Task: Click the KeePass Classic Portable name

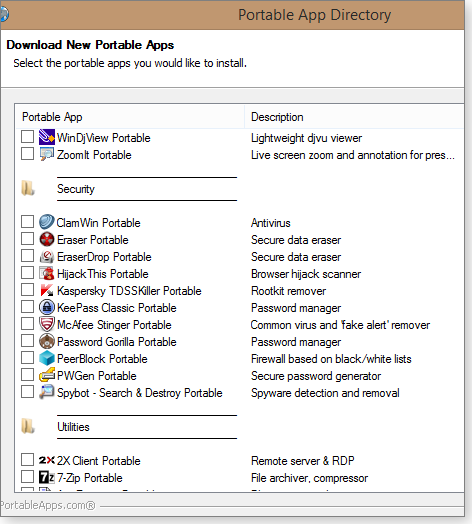Action: pyautogui.click(x=117, y=308)
